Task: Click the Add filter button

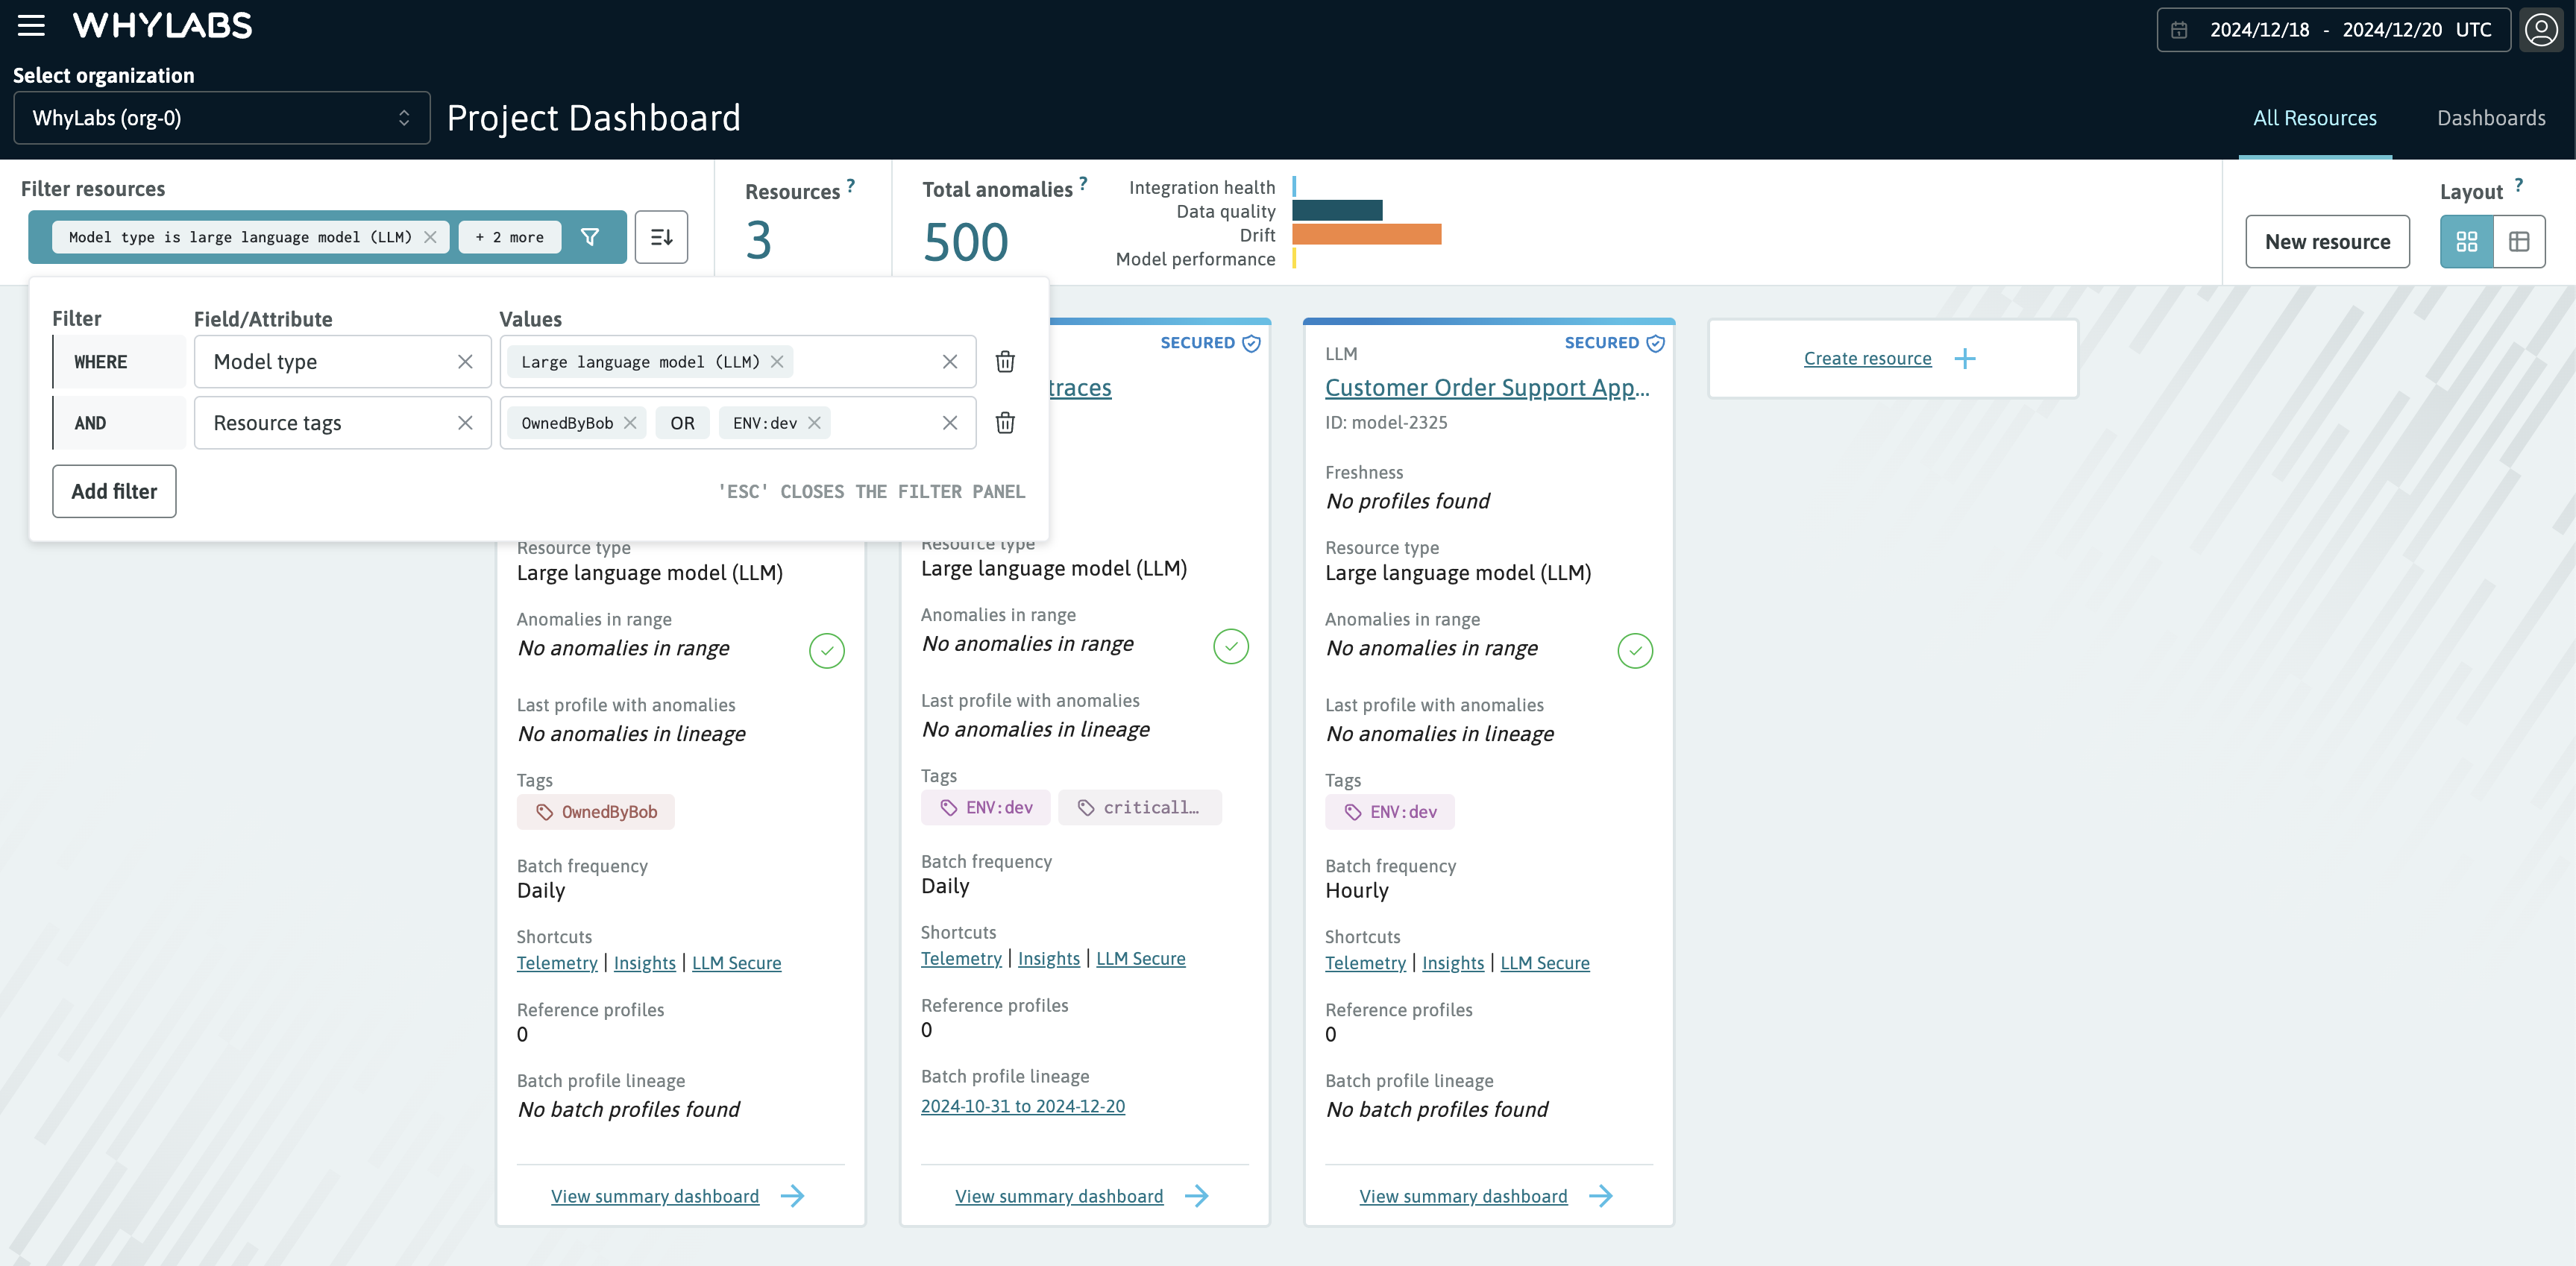Action: [113, 491]
